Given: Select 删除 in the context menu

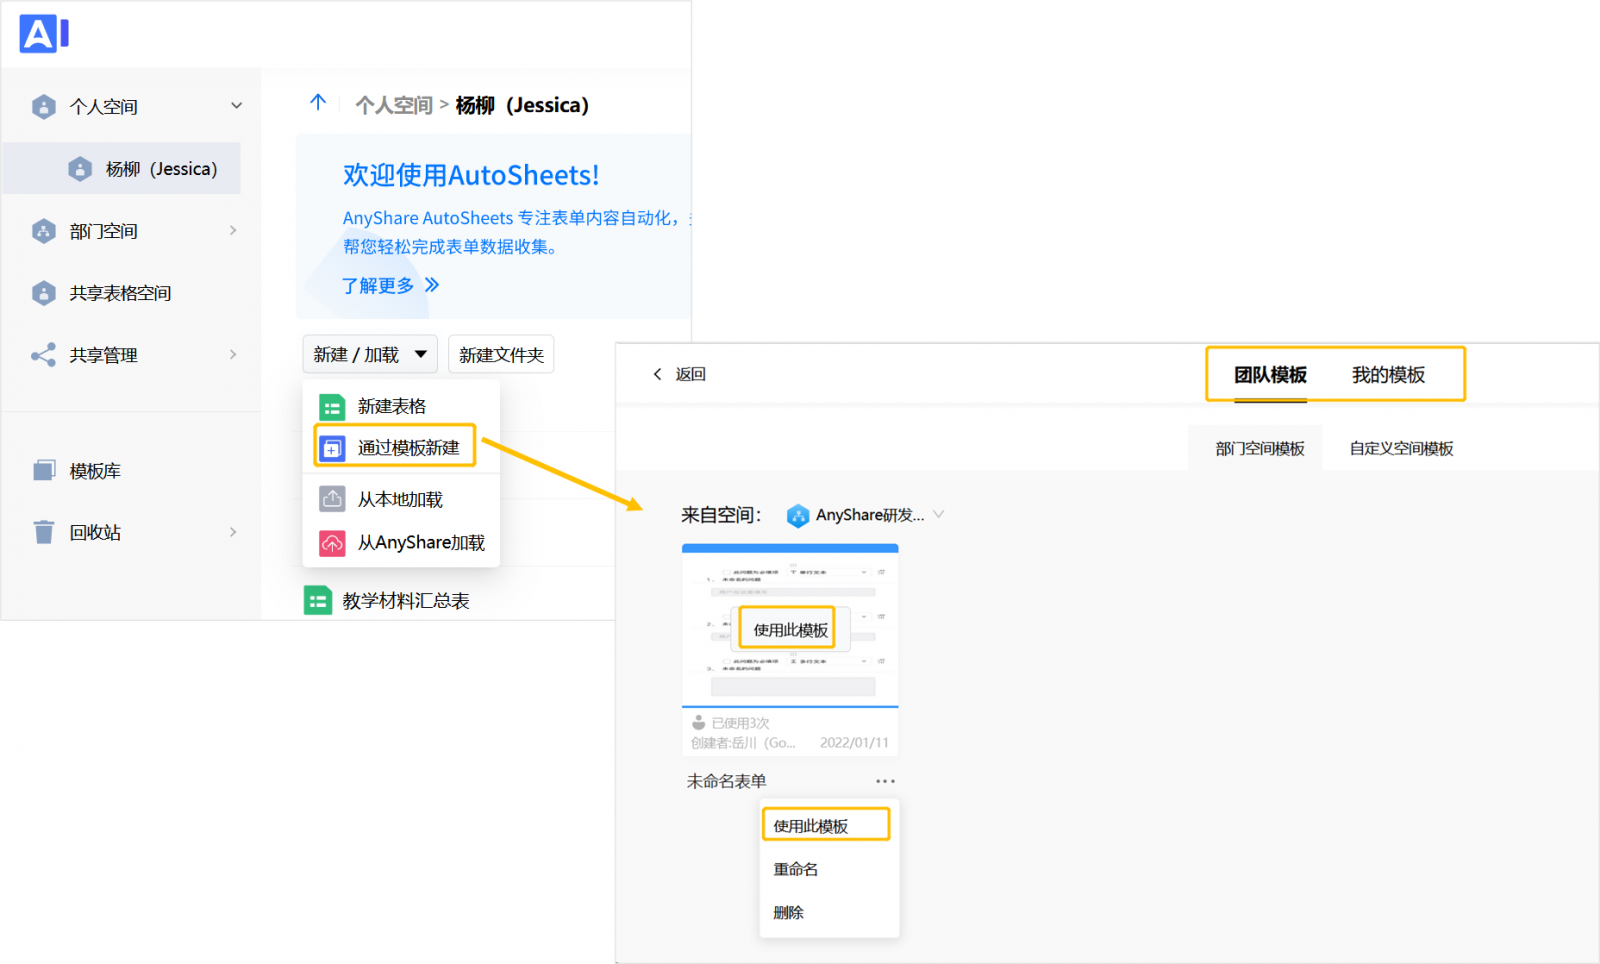Looking at the screenshot, I should coord(829,912).
